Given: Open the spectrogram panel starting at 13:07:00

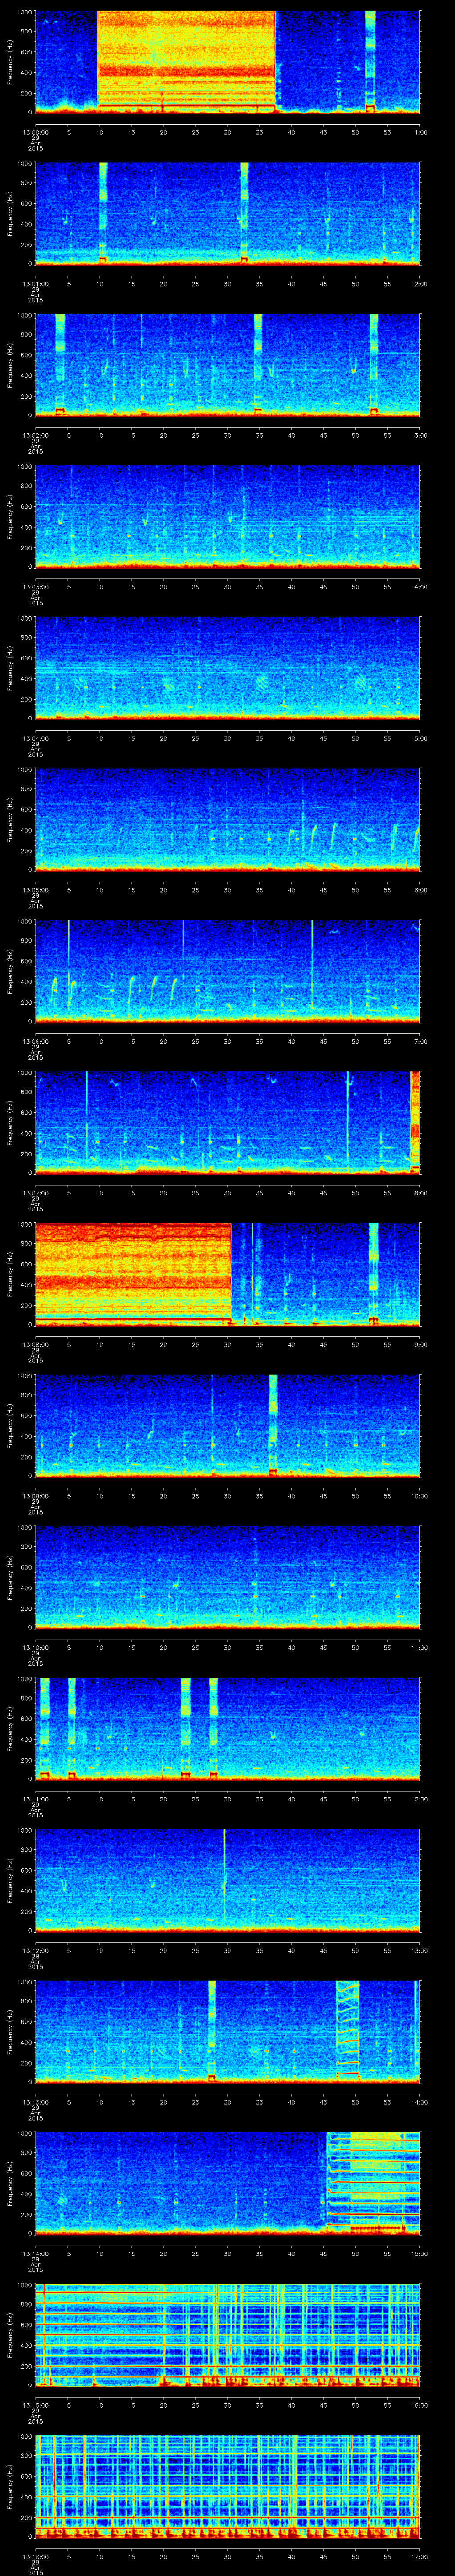Looking at the screenshot, I should point(228,1122).
